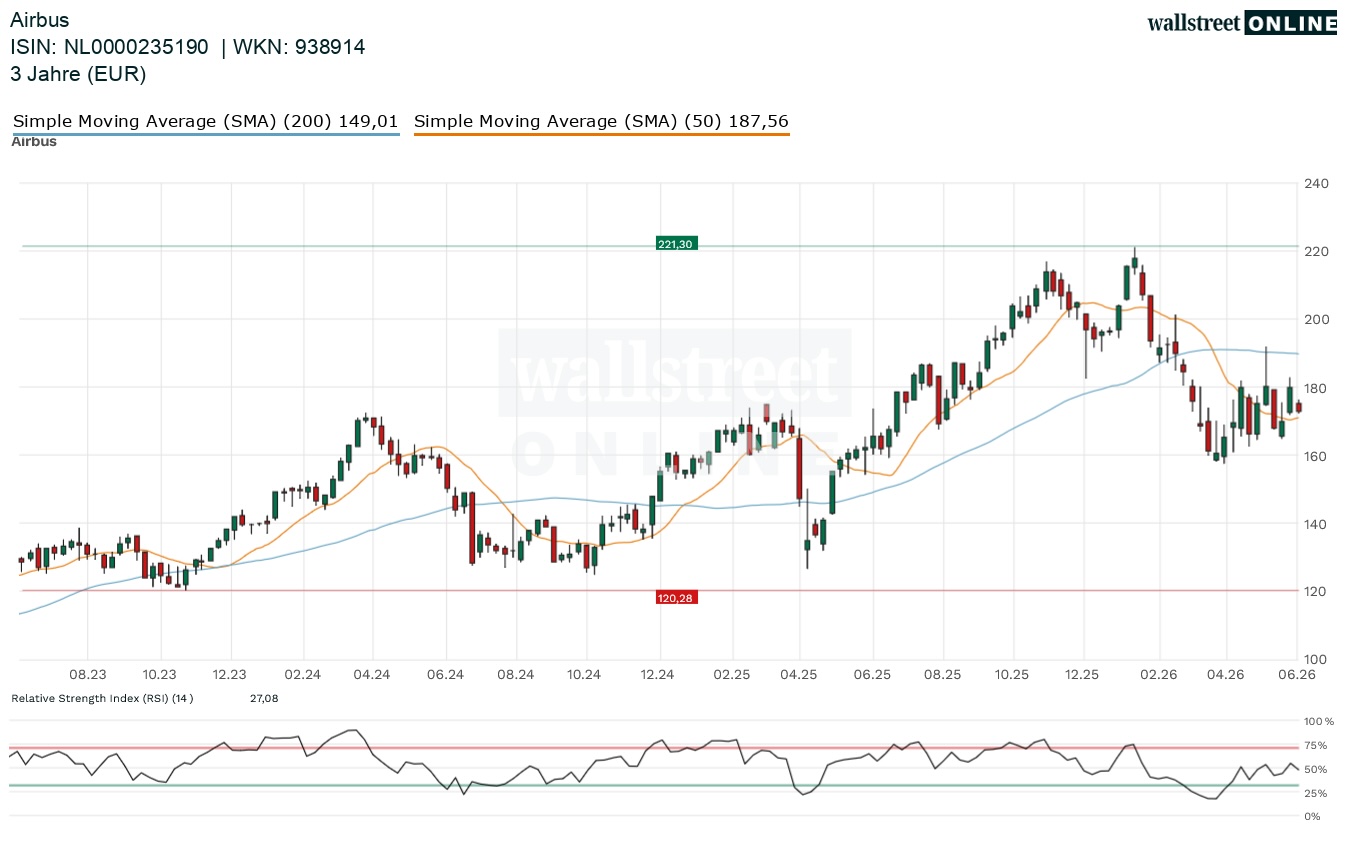
Task: Click the 200 price axis label
Action: [x=1316, y=320]
